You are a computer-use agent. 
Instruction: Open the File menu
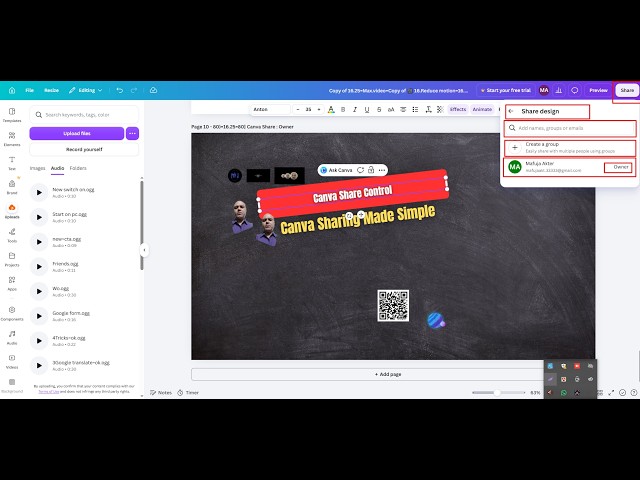pyautogui.click(x=29, y=90)
